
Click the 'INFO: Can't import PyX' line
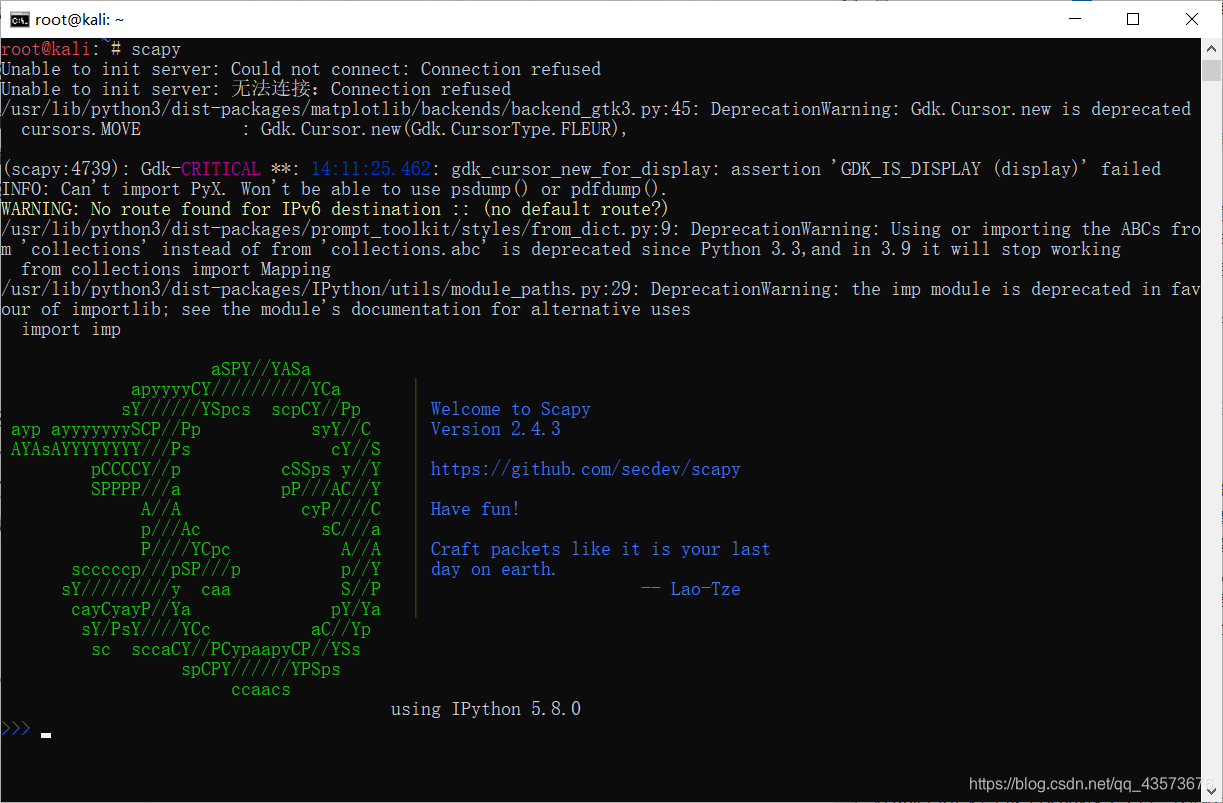click(334, 189)
